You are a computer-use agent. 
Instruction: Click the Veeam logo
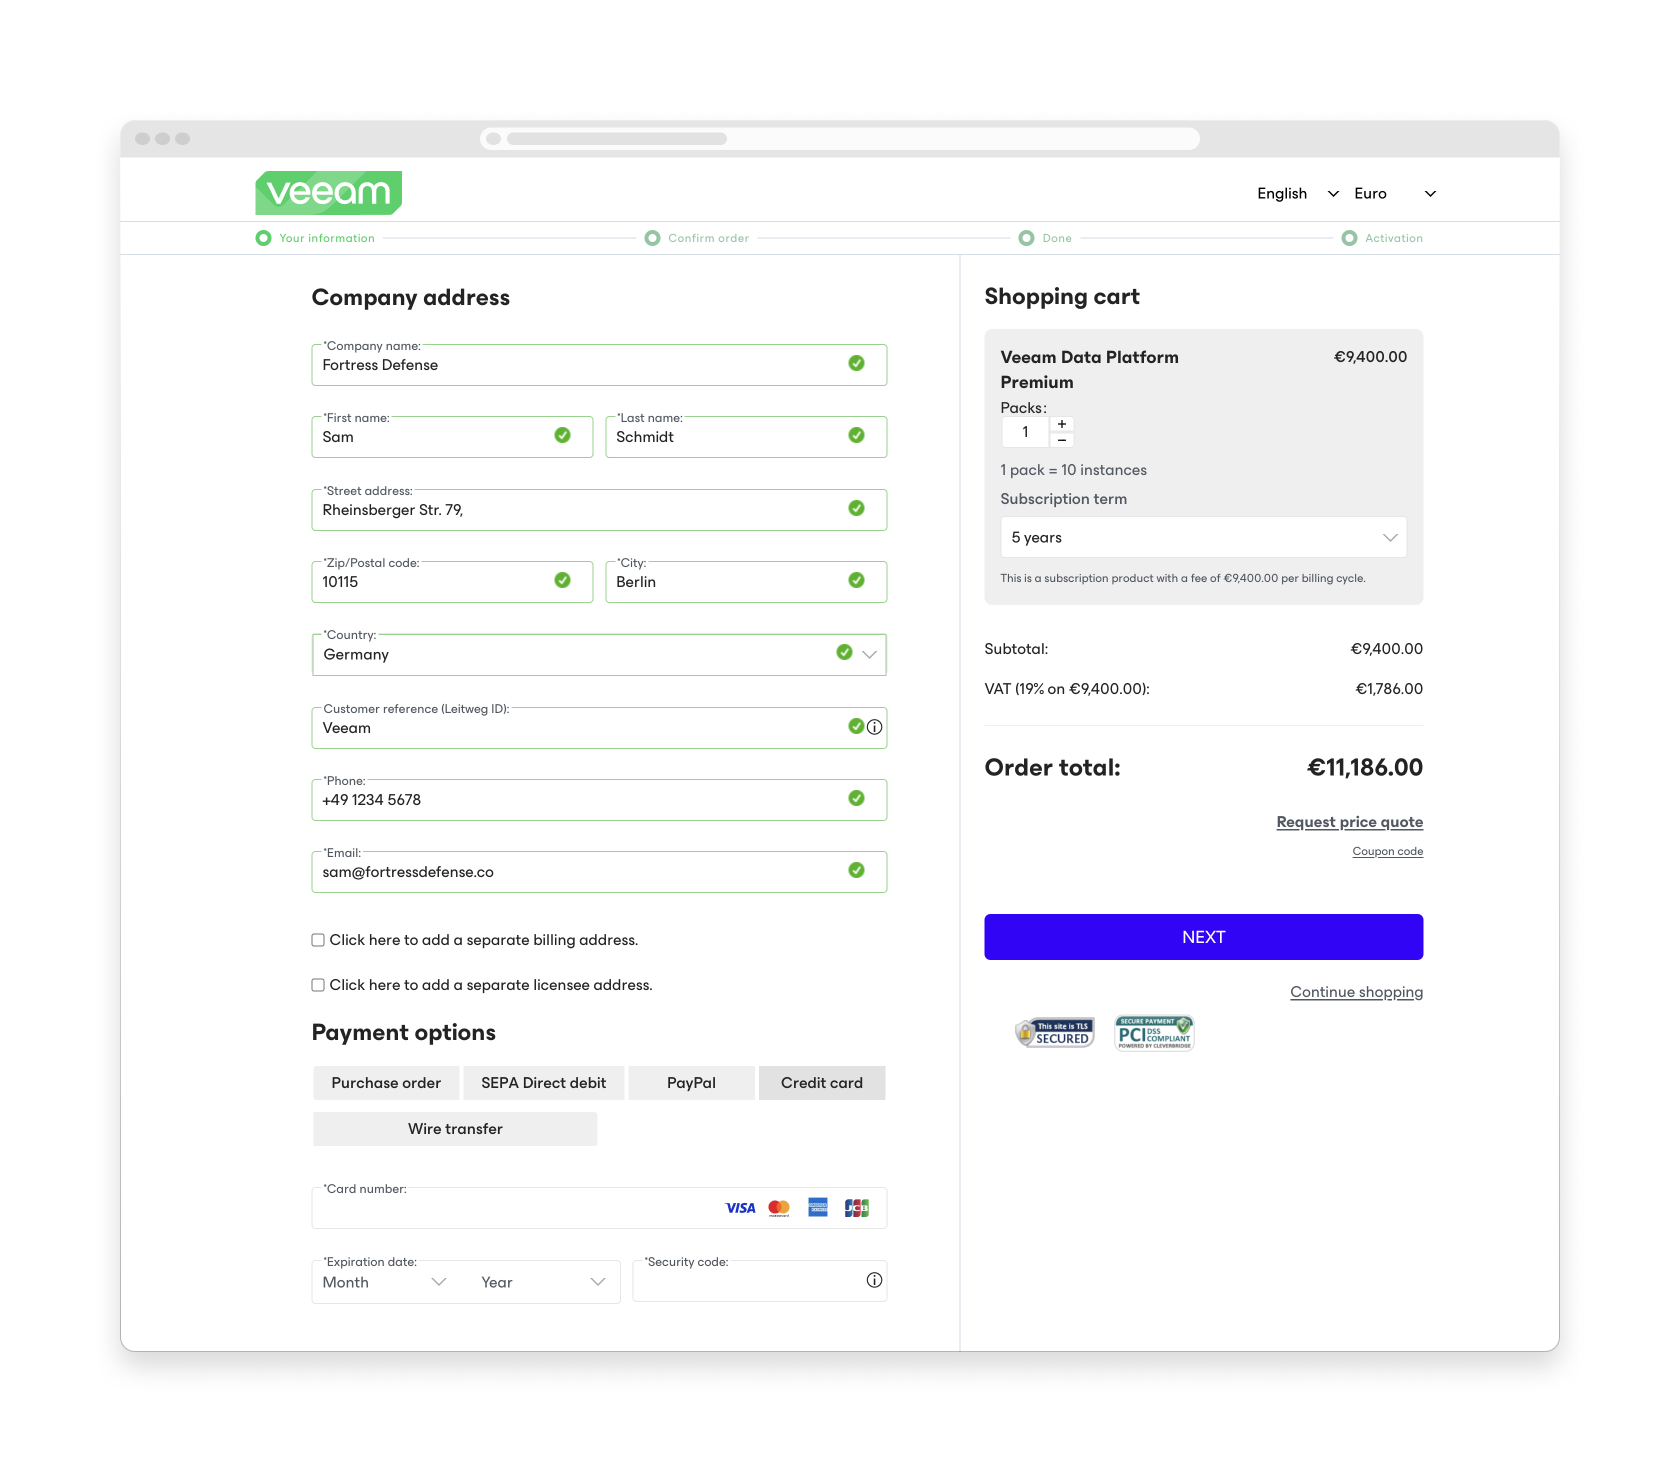tap(328, 193)
